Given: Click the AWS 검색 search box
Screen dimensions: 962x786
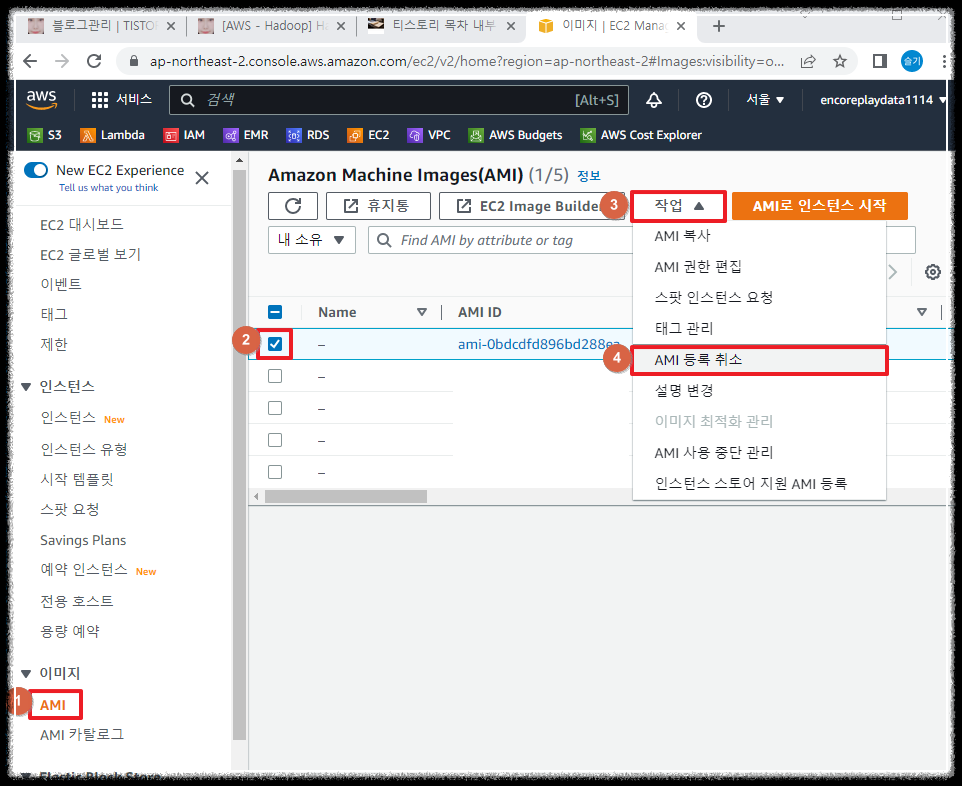Looking at the screenshot, I should click(399, 100).
